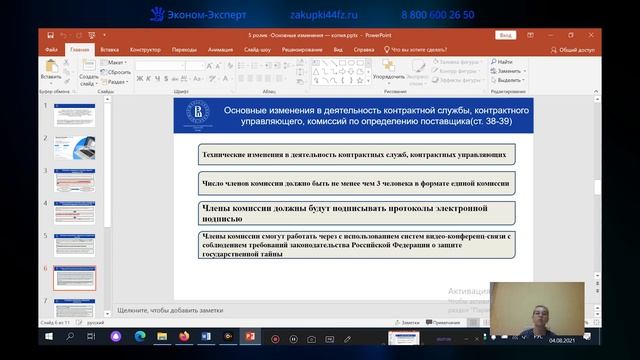Select slide 5 thumbnail
This screenshot has height=360, width=640.
74,245
